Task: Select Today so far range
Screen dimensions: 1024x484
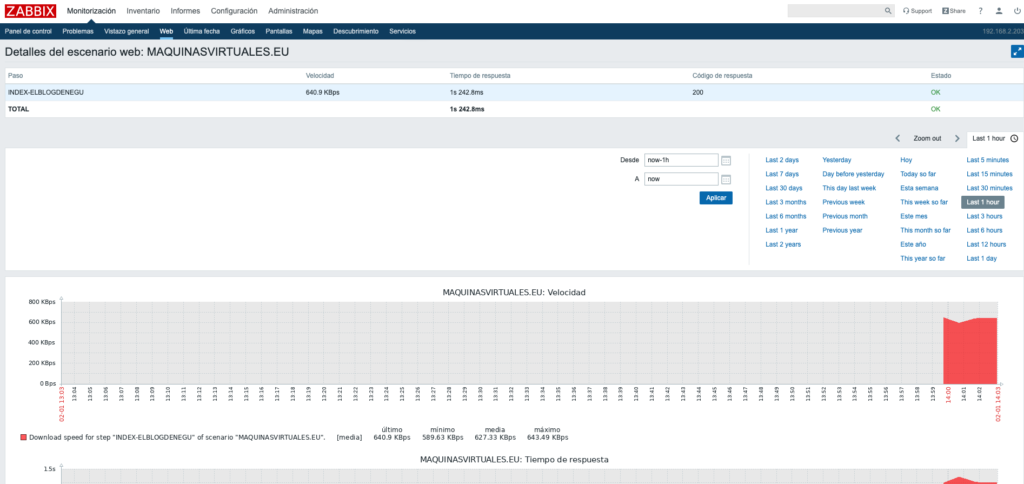Action: pyautogui.click(x=918, y=174)
